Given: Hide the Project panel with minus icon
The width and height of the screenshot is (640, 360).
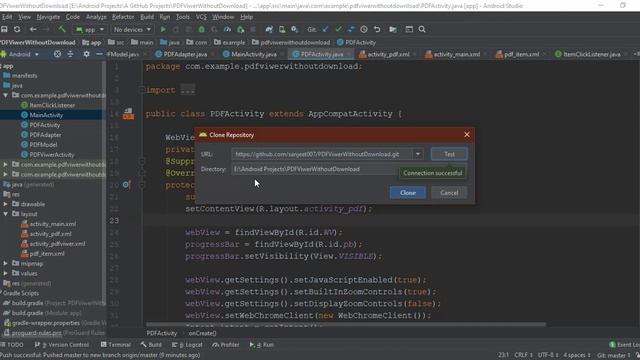Looking at the screenshot, I should tap(99, 54).
